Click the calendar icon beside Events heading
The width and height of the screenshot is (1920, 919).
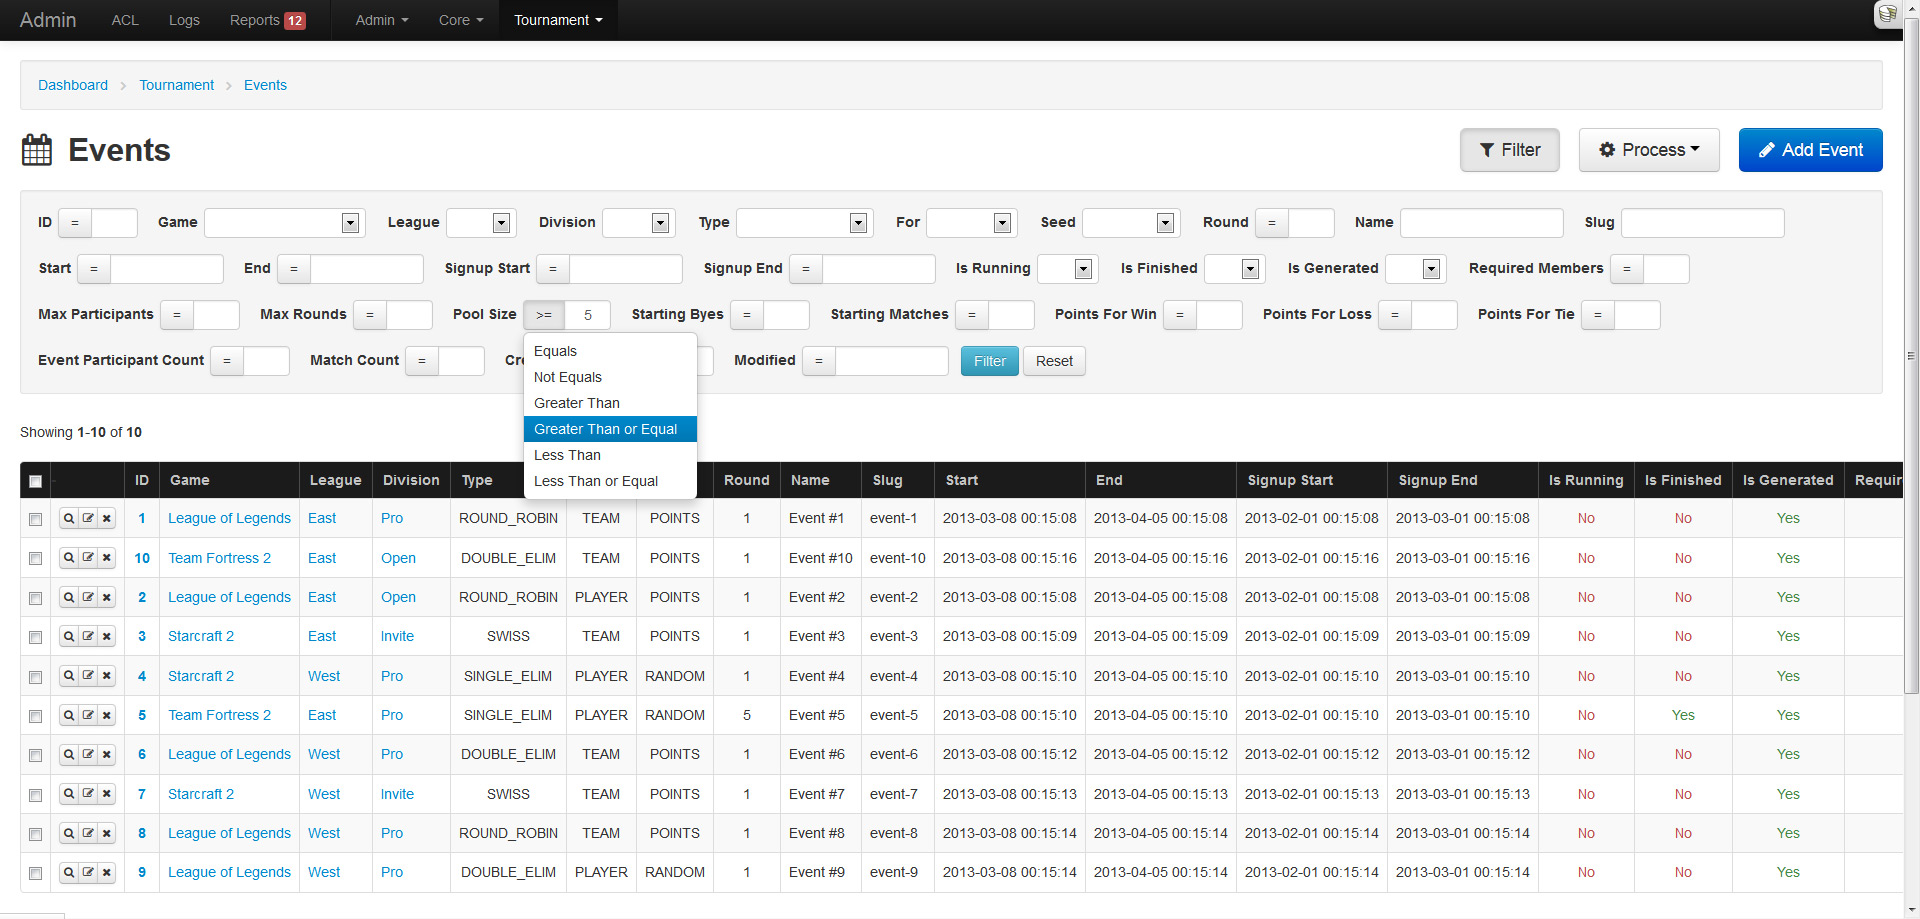coord(37,150)
